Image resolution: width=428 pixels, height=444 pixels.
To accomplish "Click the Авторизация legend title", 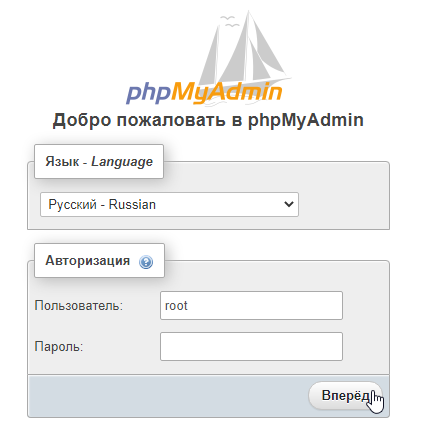I will coord(88,261).
